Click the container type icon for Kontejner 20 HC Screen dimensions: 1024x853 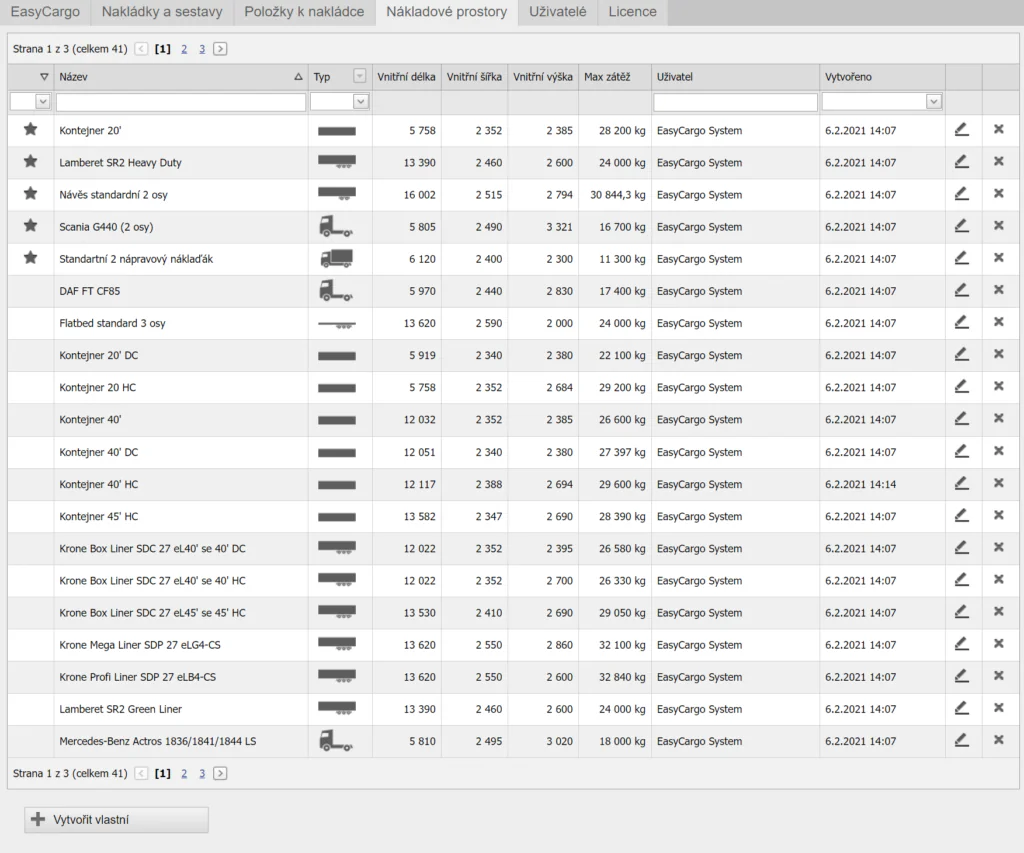(x=336, y=388)
